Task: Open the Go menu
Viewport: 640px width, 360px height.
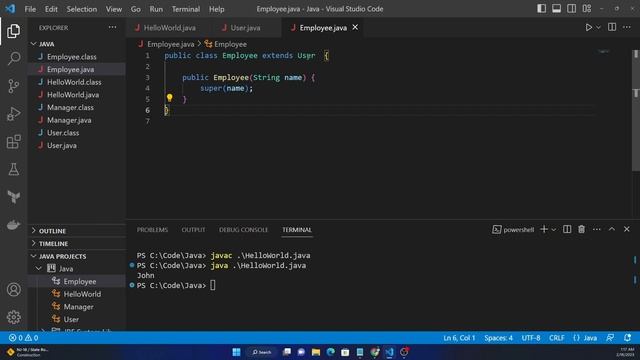Action: pos(136,9)
